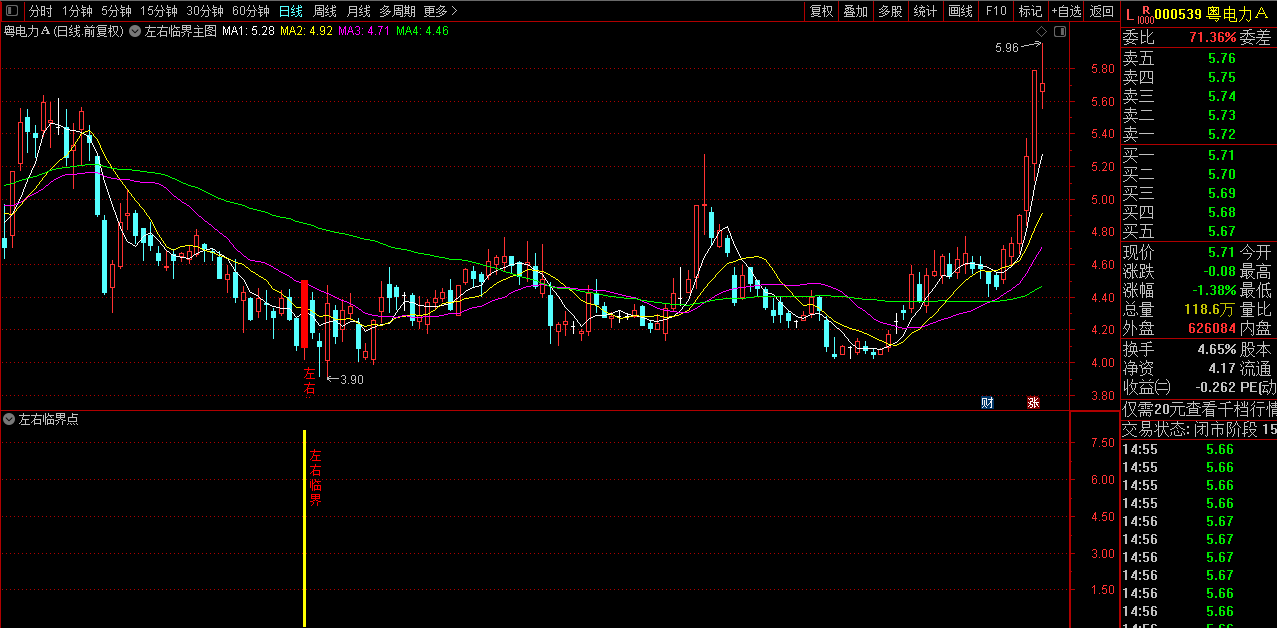This screenshot has height=628, width=1277.
Task: Click the L level icon beside the stock code
Action: point(1129,15)
